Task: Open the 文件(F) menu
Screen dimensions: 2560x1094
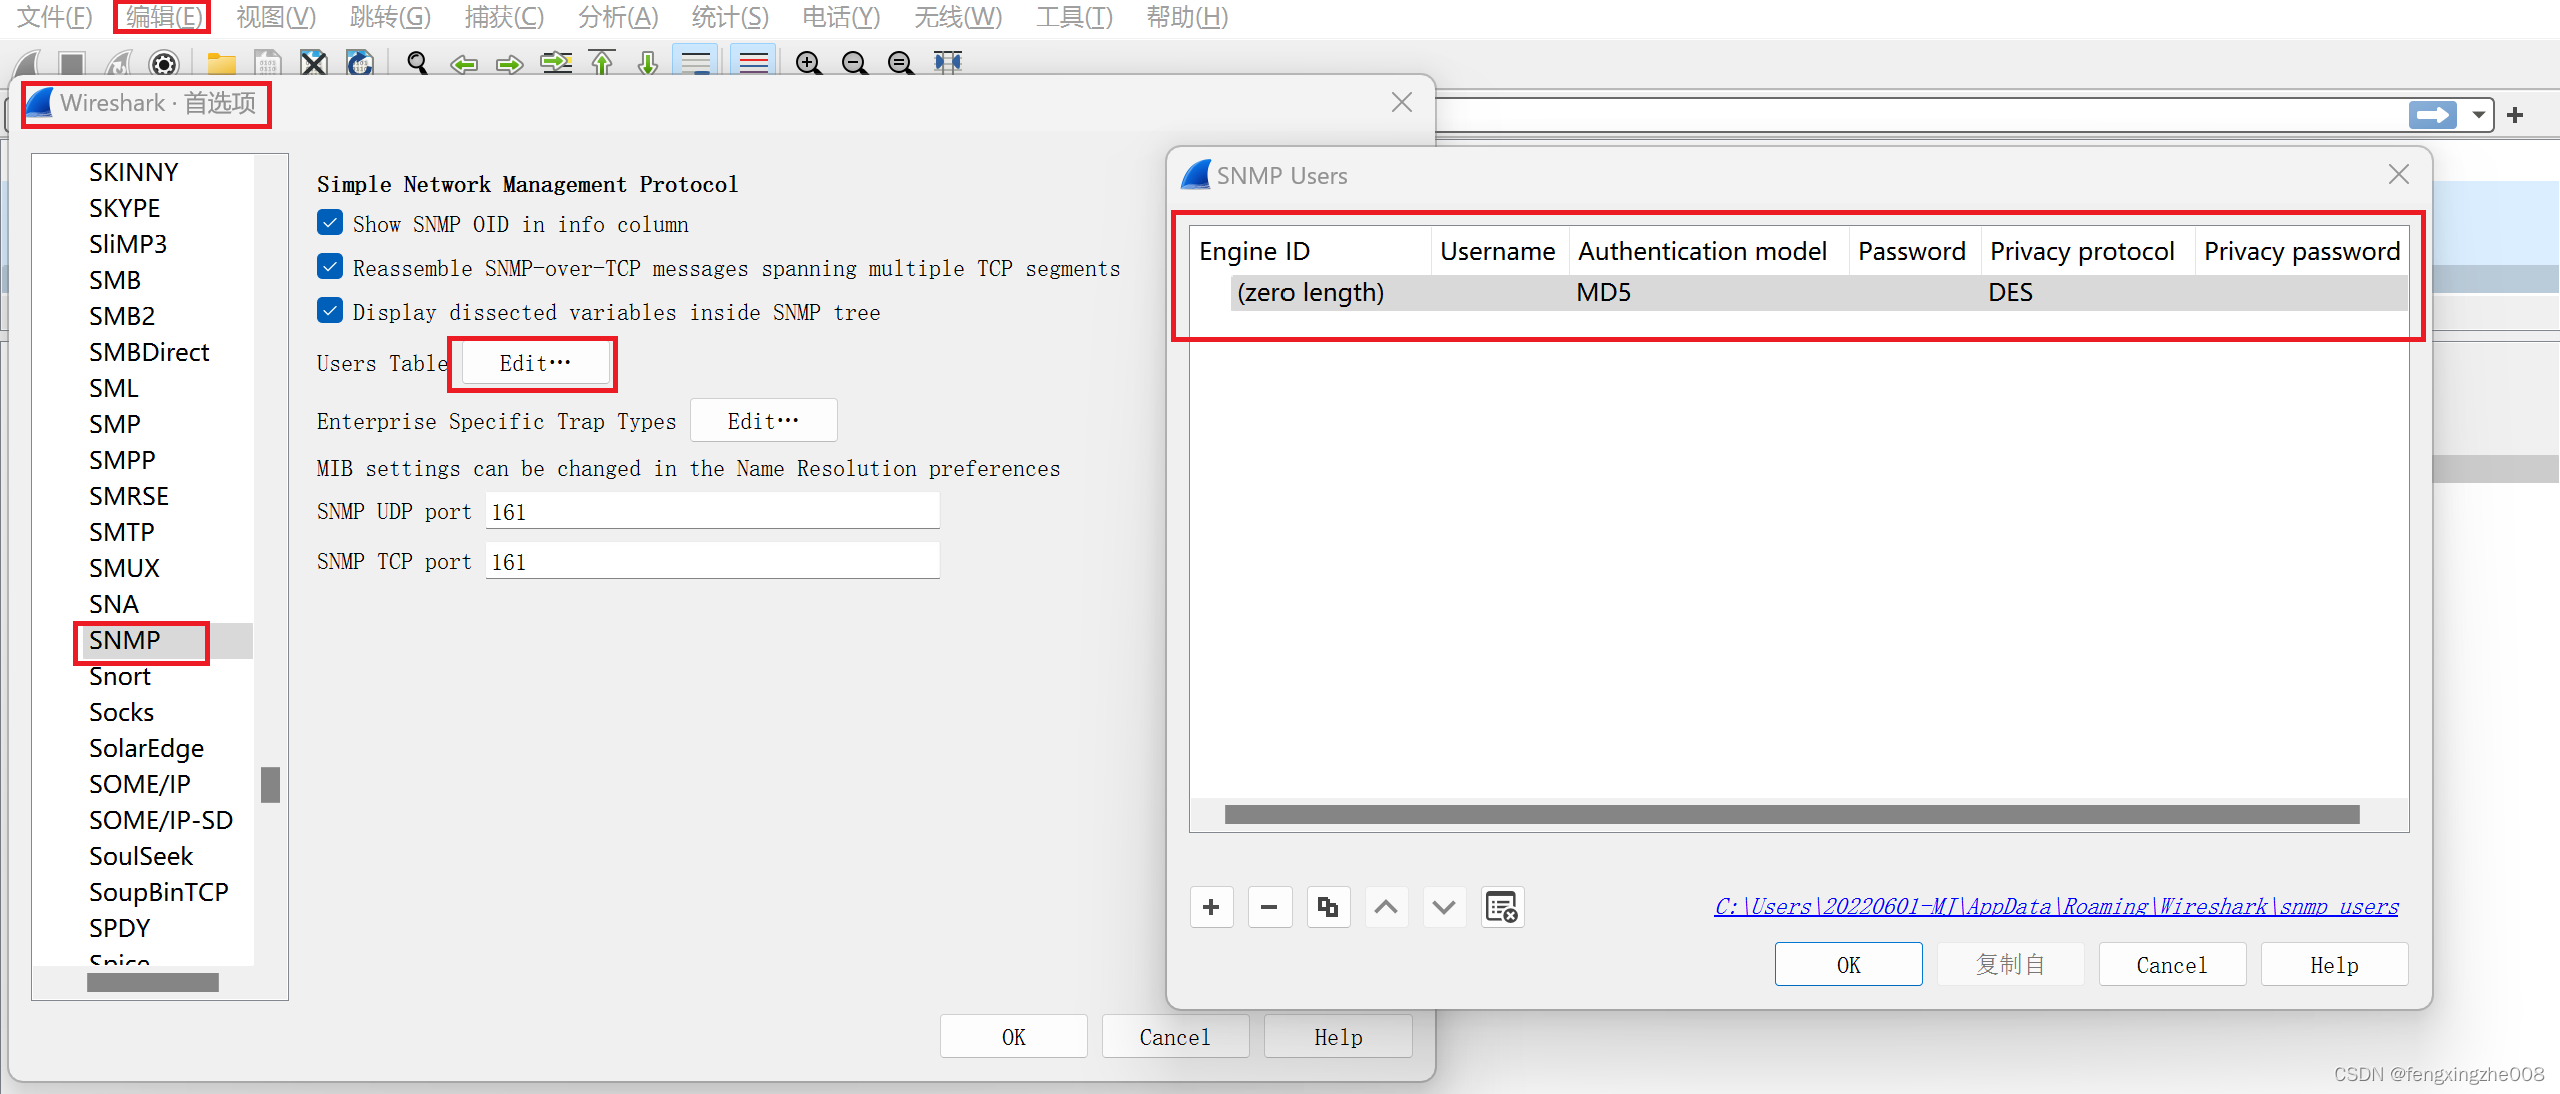Action: pyautogui.click(x=54, y=17)
